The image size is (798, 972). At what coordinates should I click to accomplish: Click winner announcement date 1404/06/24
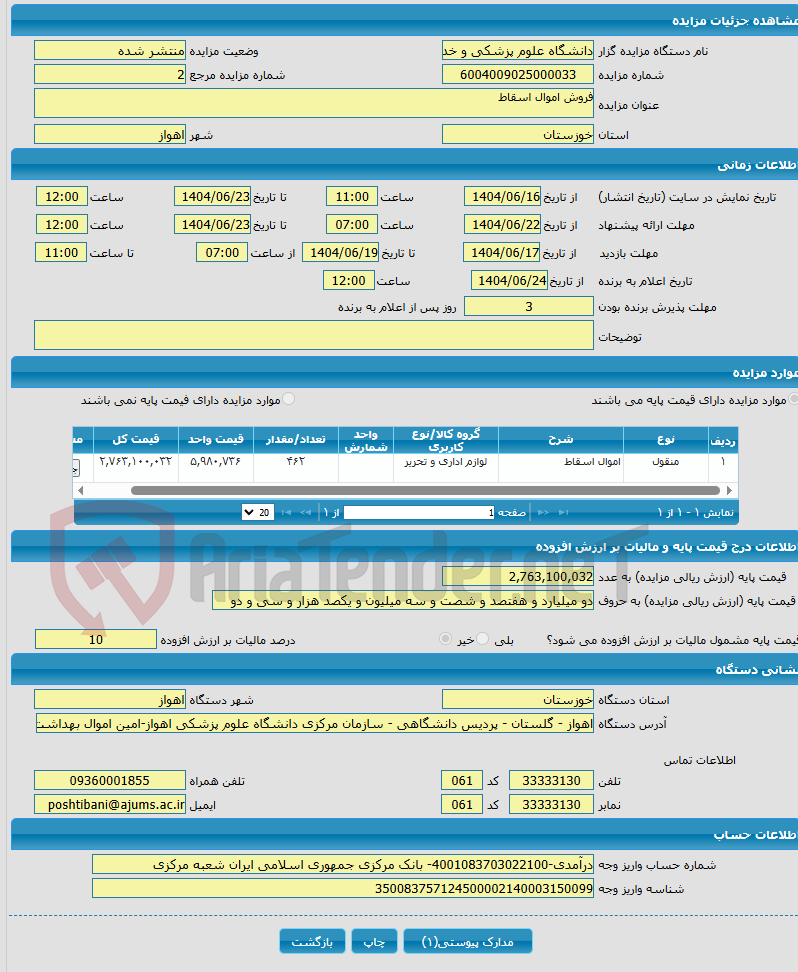(510, 280)
